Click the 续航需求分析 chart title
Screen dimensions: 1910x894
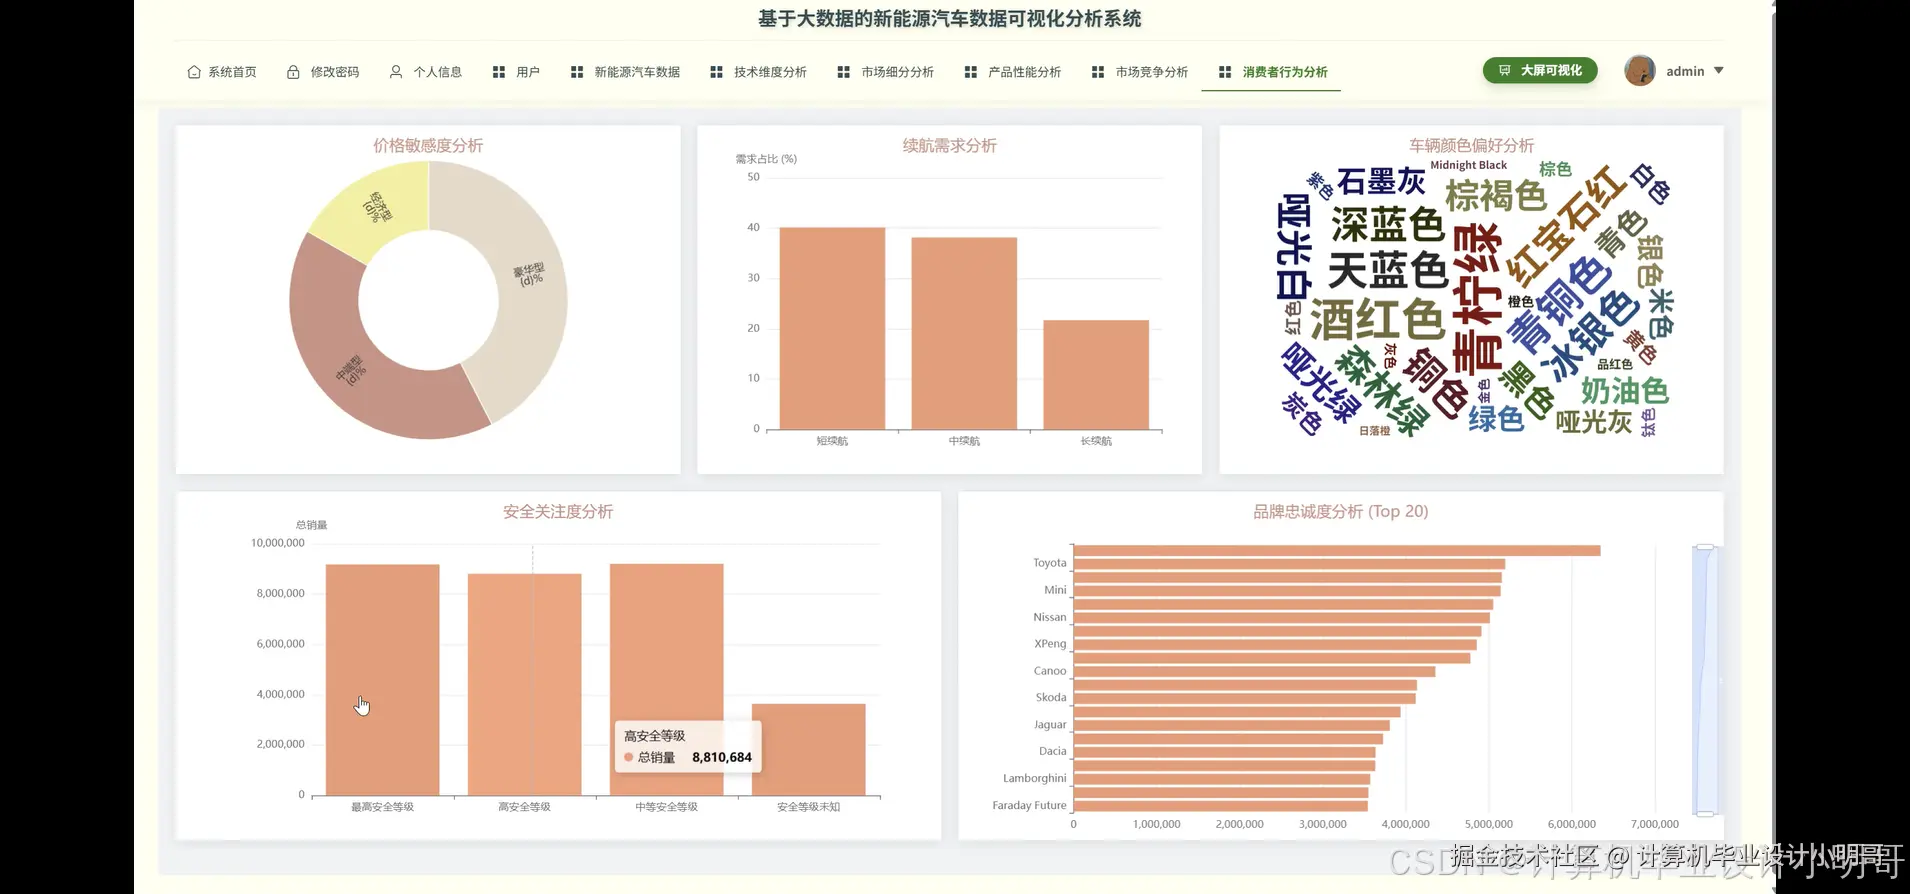(950, 146)
